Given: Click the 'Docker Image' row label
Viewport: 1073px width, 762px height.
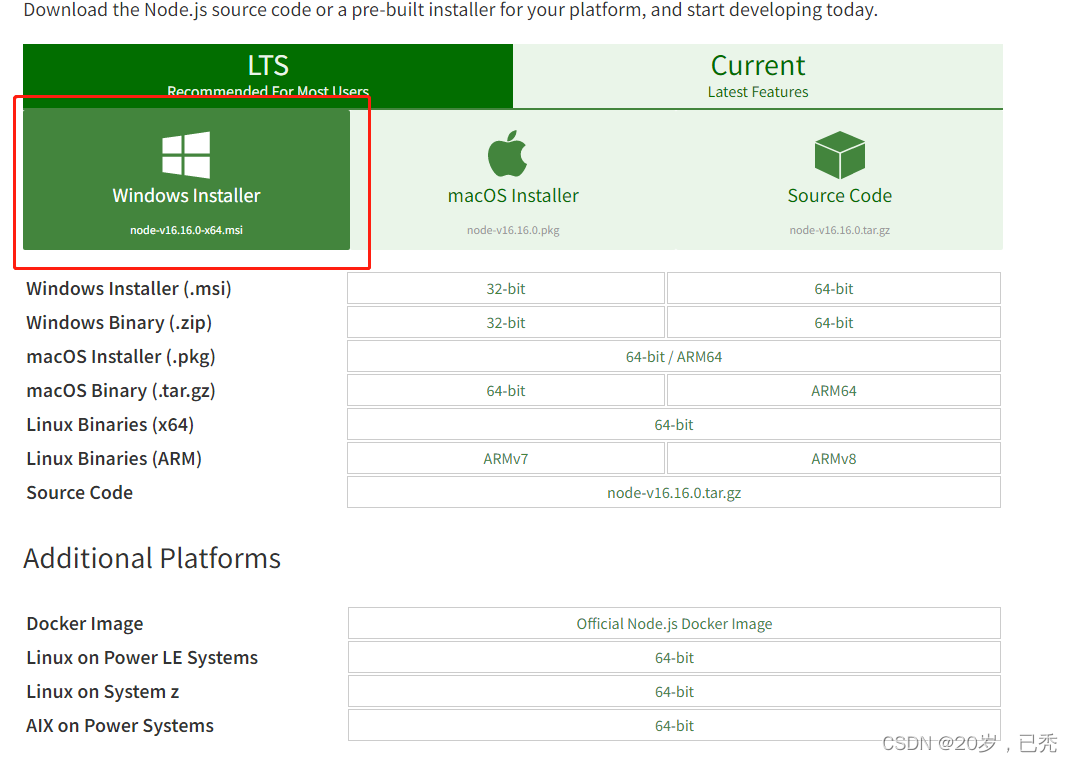Looking at the screenshot, I should point(85,624).
